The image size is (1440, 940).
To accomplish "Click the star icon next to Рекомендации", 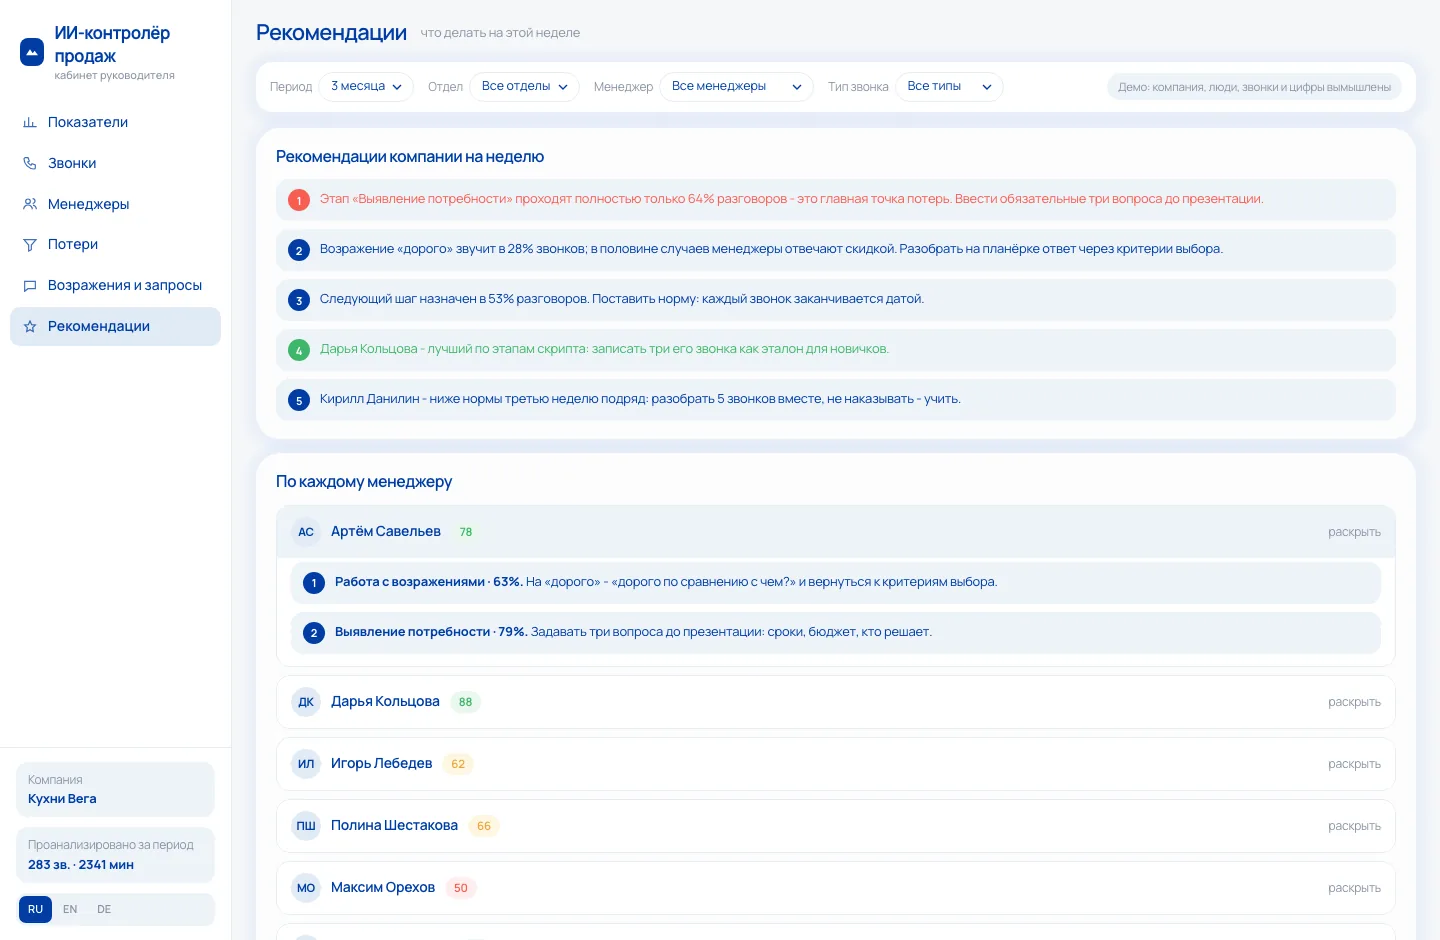I will click(30, 327).
